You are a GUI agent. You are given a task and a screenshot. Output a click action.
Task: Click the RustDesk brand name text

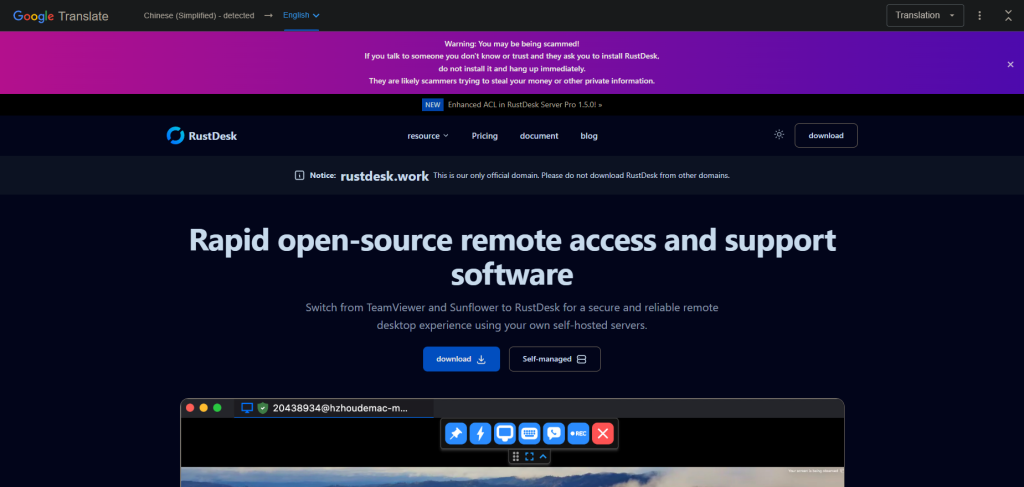pos(212,136)
